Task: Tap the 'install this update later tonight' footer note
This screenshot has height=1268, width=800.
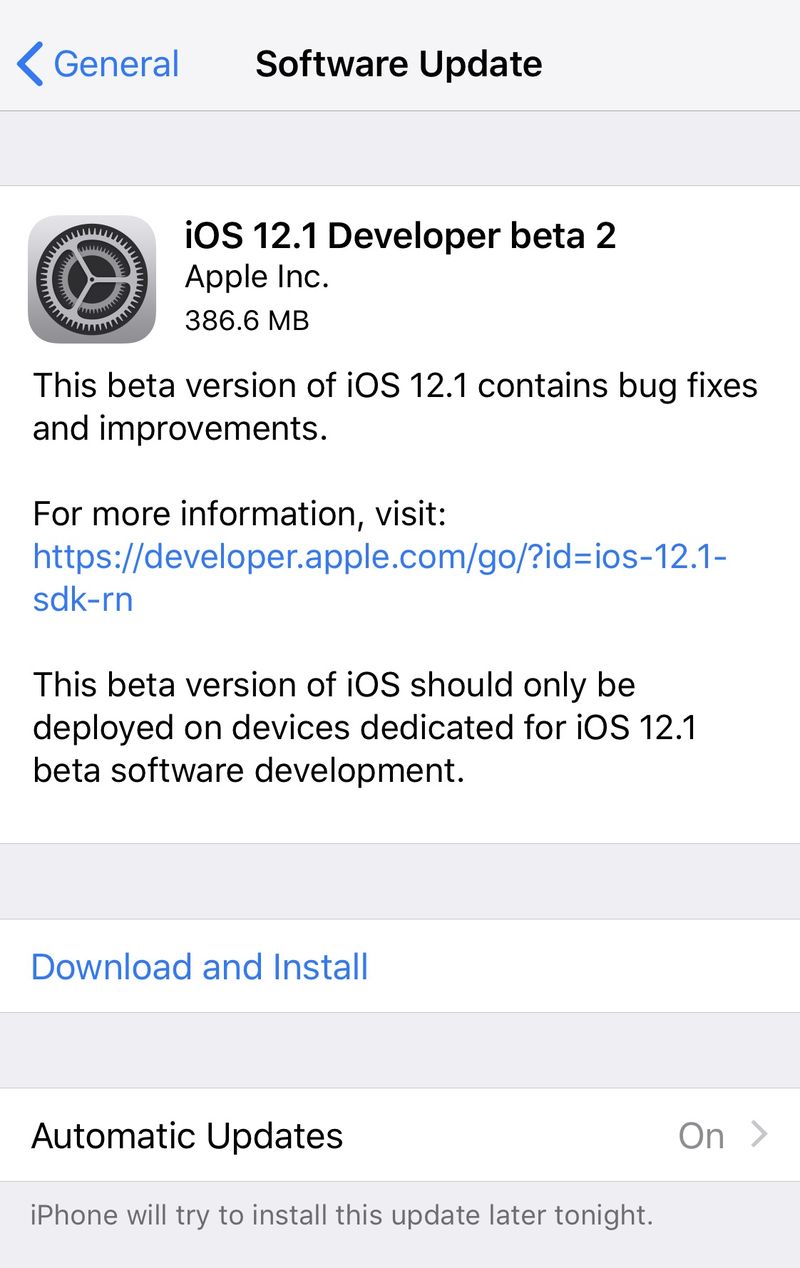Action: click(341, 1216)
